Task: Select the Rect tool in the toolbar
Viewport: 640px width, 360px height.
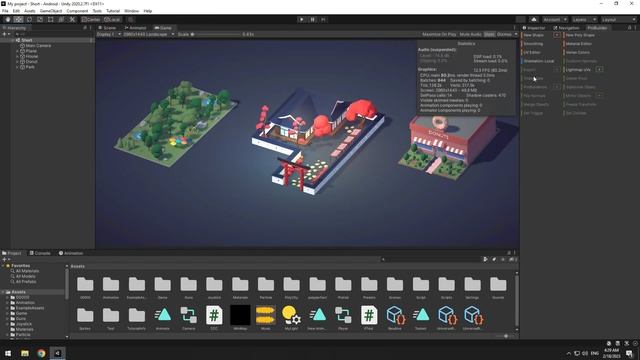Action: tap(51, 20)
